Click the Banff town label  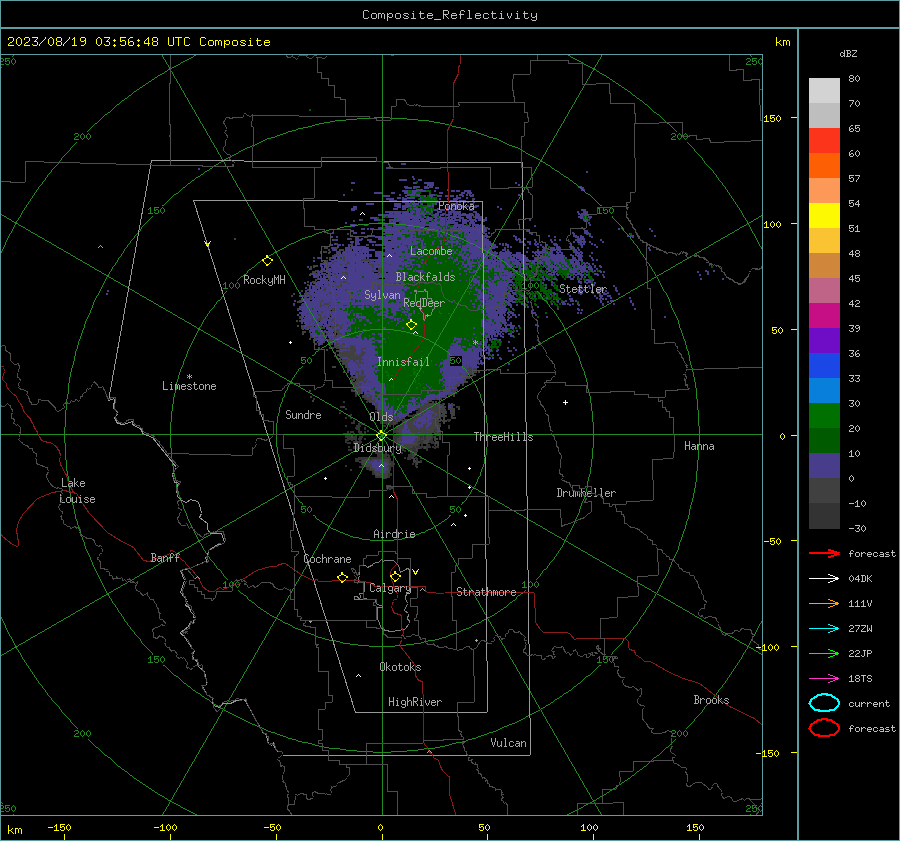165,557
